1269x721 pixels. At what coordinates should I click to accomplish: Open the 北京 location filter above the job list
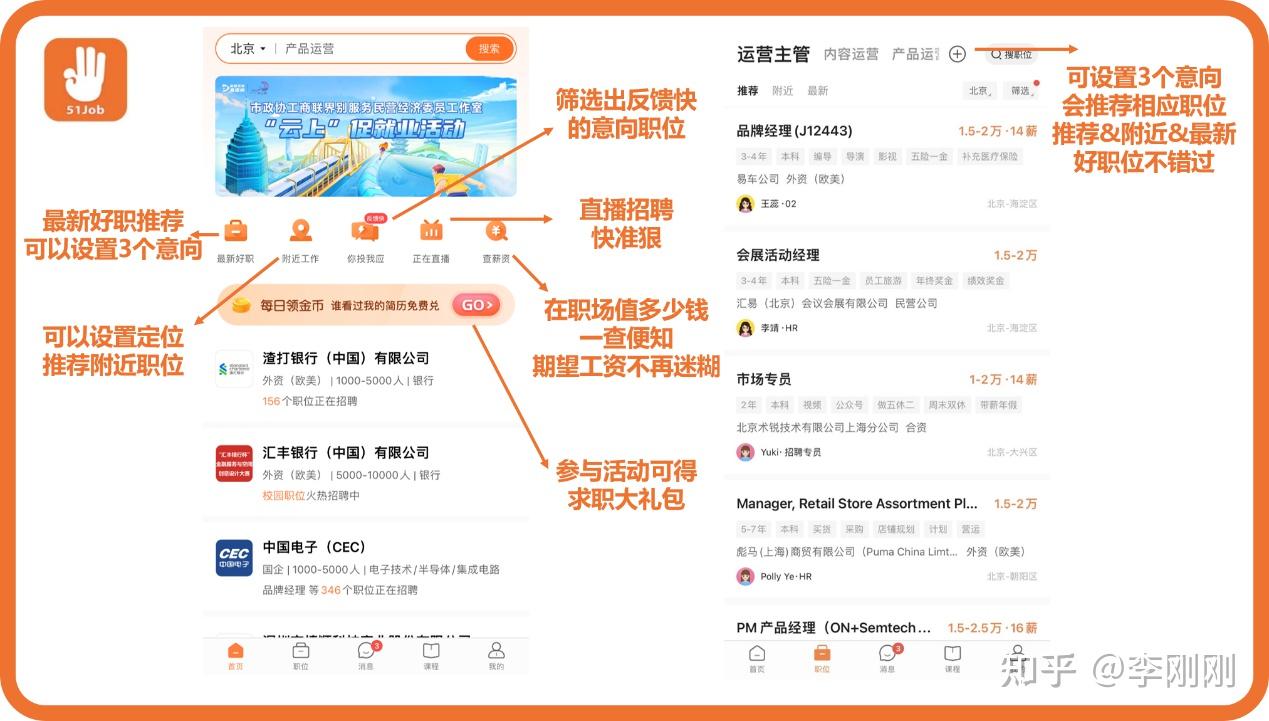[978, 91]
